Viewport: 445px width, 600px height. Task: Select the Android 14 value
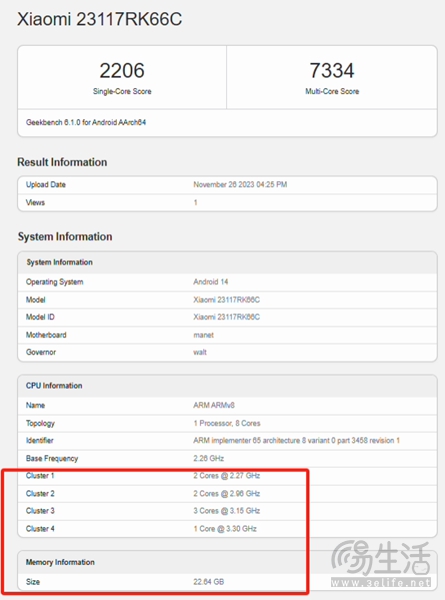click(210, 282)
